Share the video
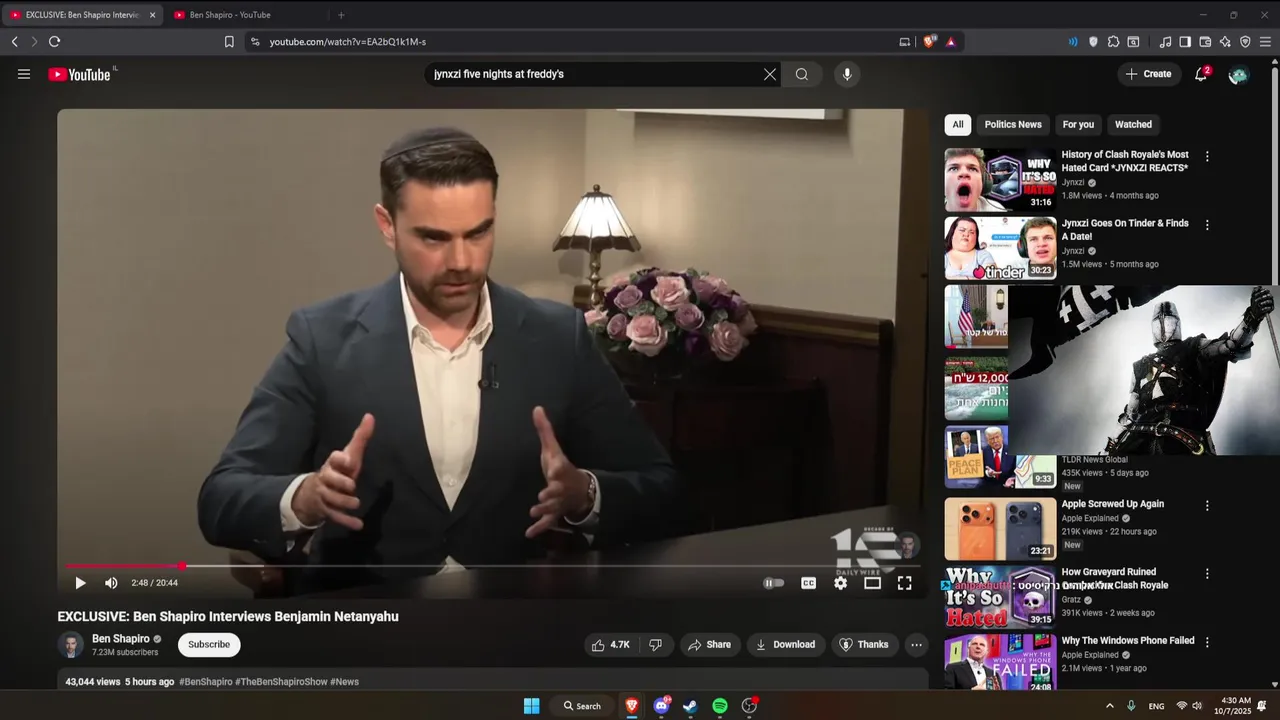 [x=709, y=645]
